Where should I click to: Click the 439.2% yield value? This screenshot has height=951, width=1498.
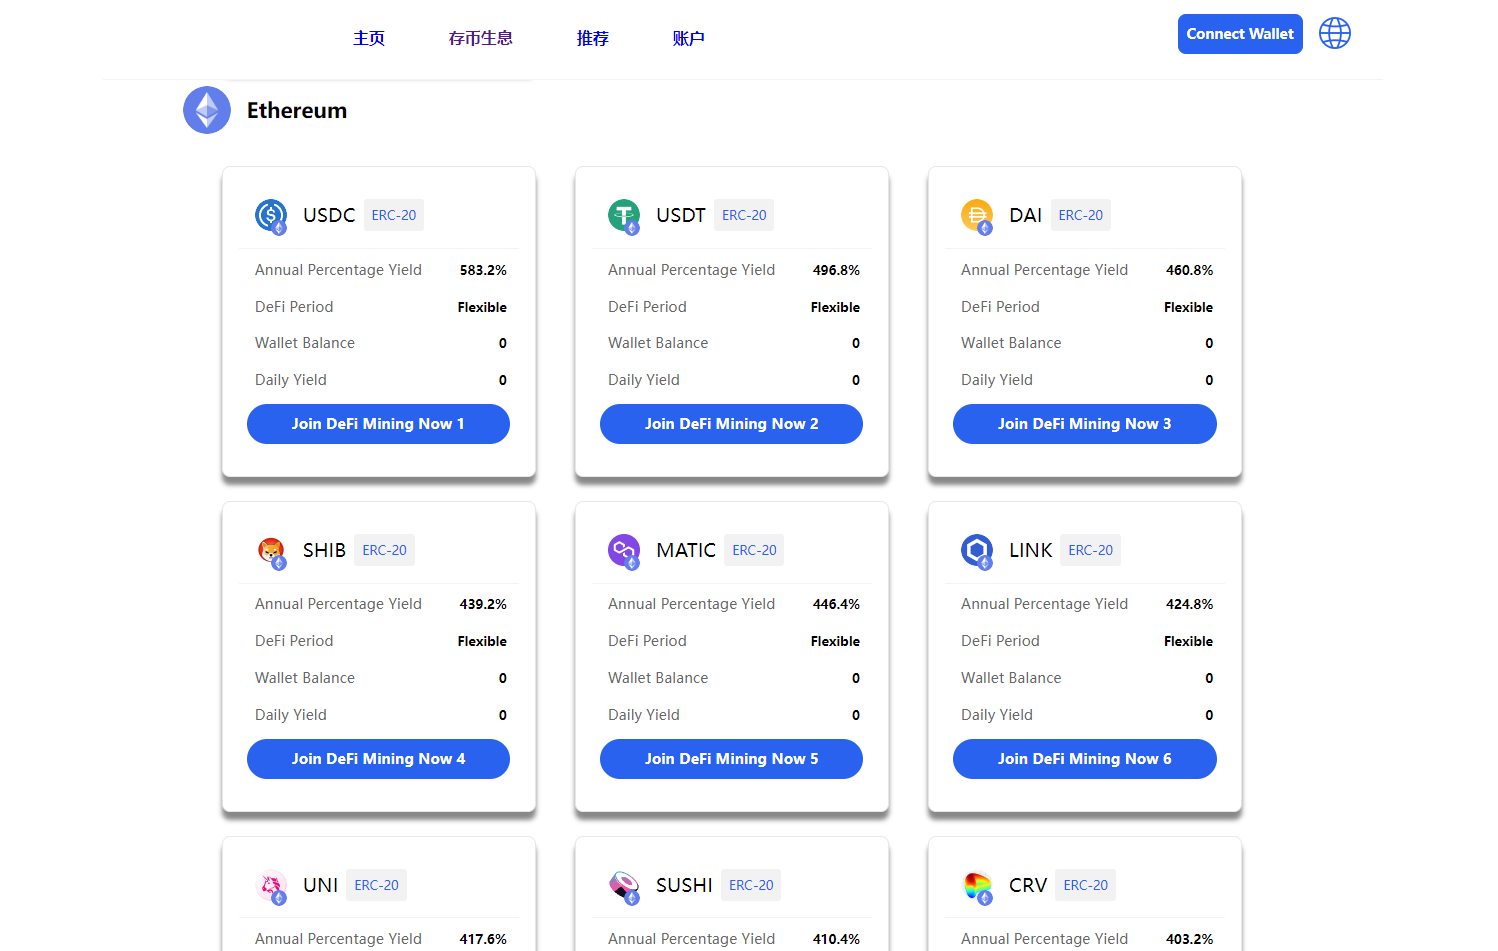coord(483,604)
